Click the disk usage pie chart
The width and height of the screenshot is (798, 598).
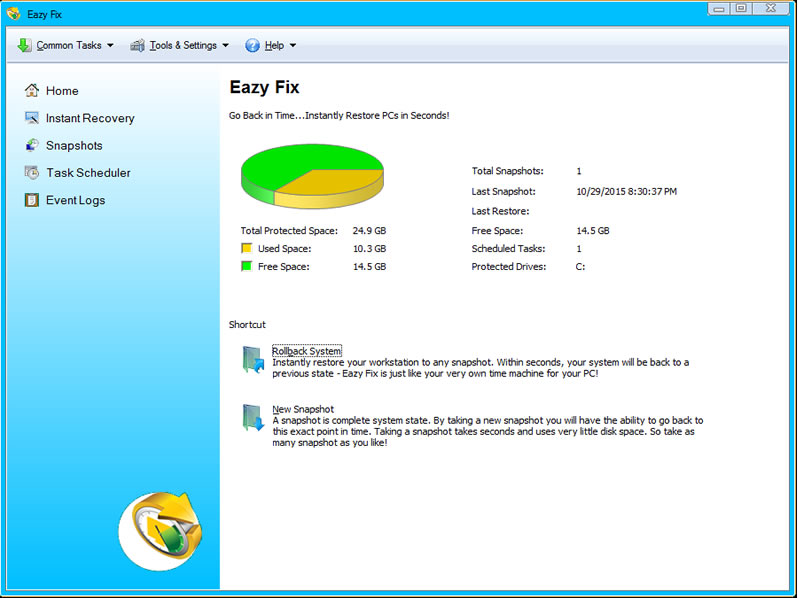[312, 176]
